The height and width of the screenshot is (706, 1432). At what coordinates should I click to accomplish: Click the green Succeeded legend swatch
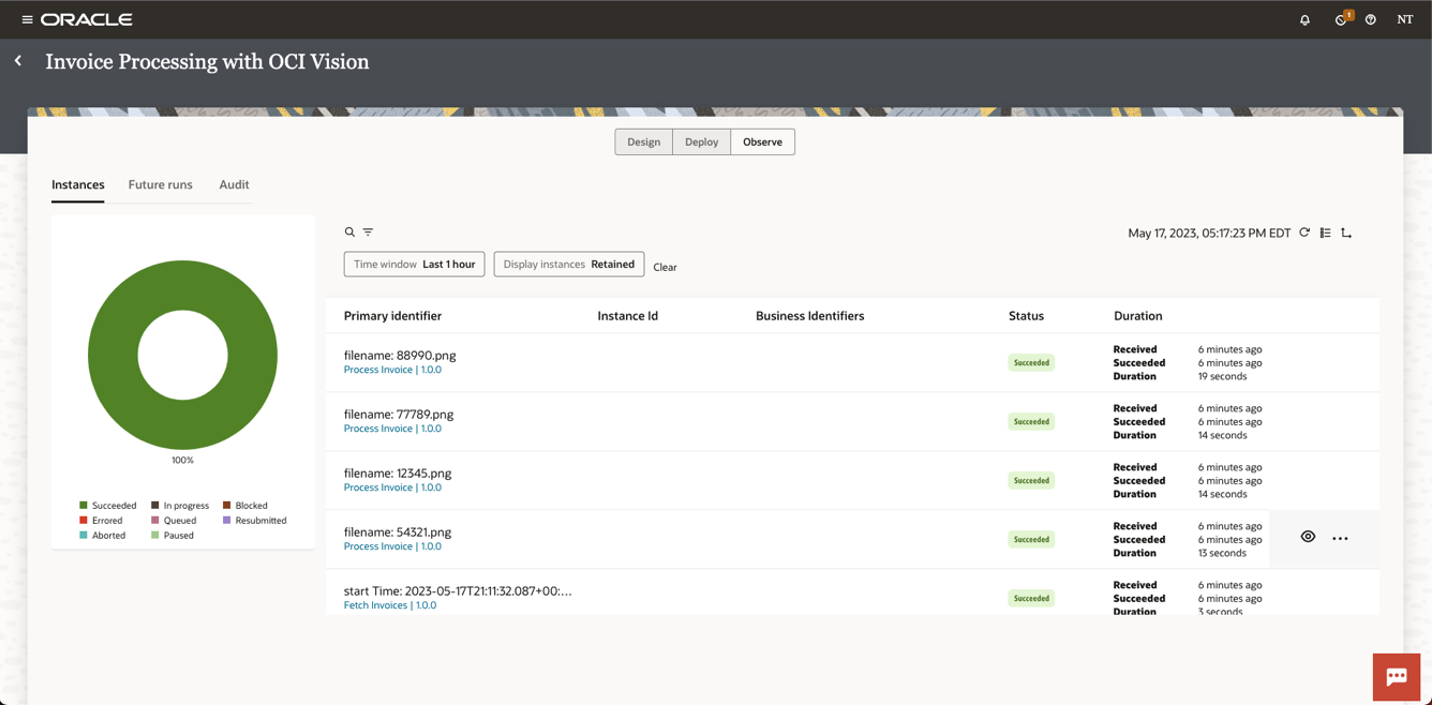tap(84, 506)
